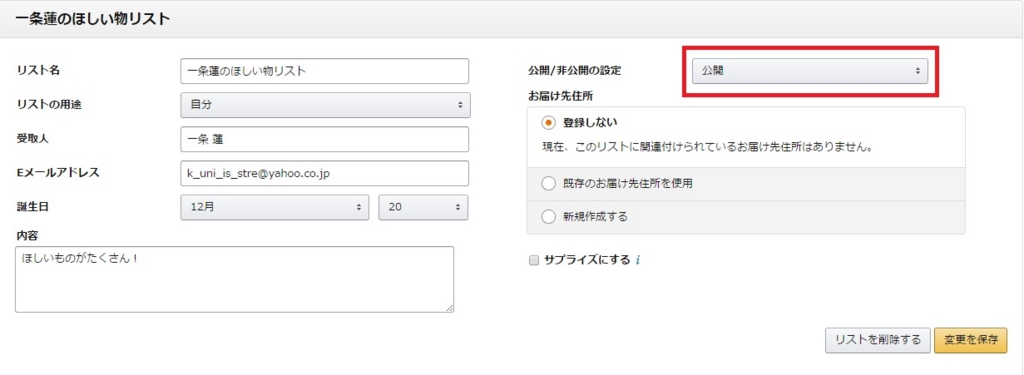This screenshot has height=375, width=1024.
Task: Click the text about no linked delivery address
Action: click(x=708, y=147)
